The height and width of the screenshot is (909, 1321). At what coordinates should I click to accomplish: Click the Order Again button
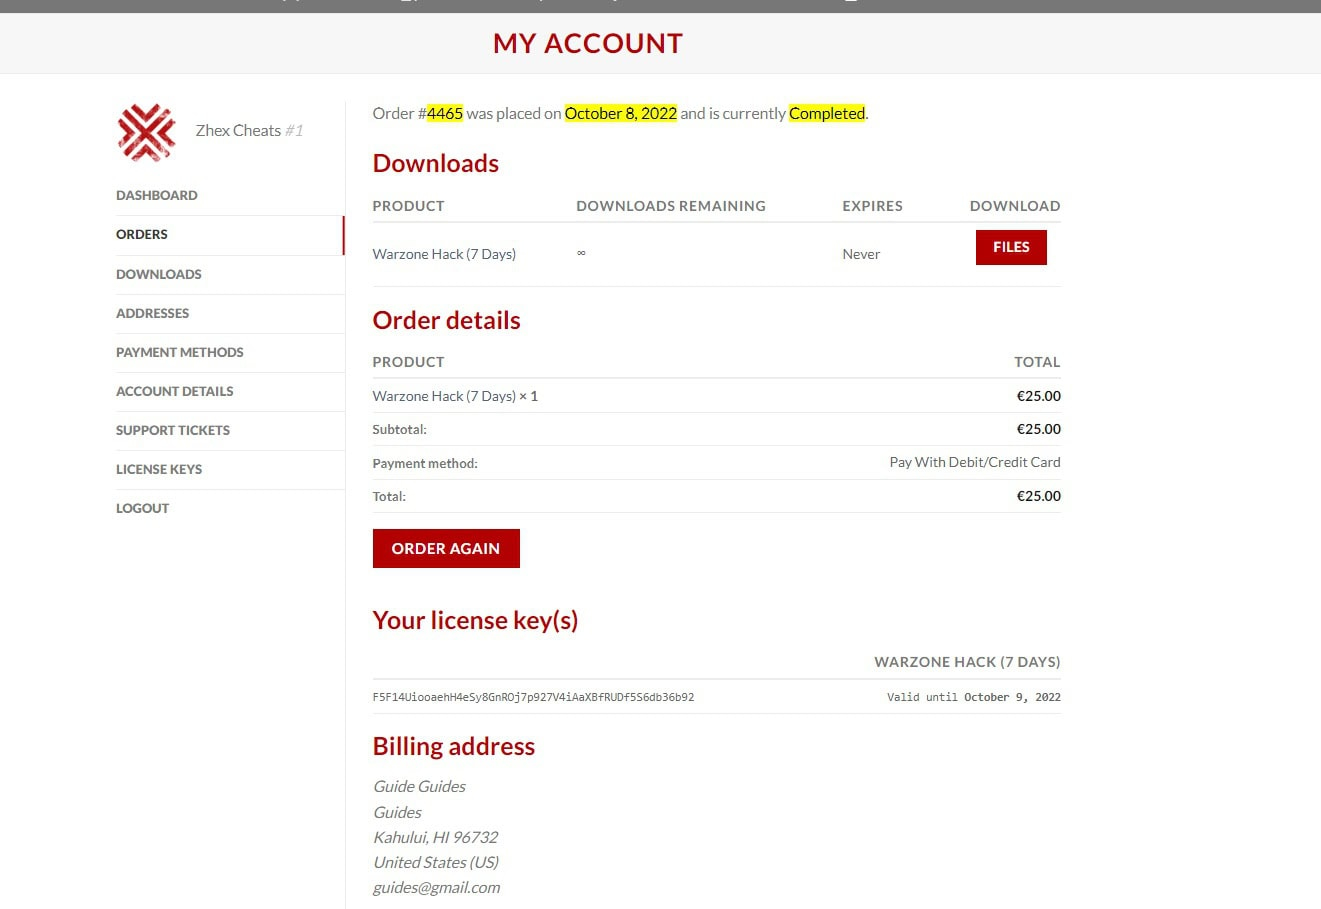click(445, 548)
